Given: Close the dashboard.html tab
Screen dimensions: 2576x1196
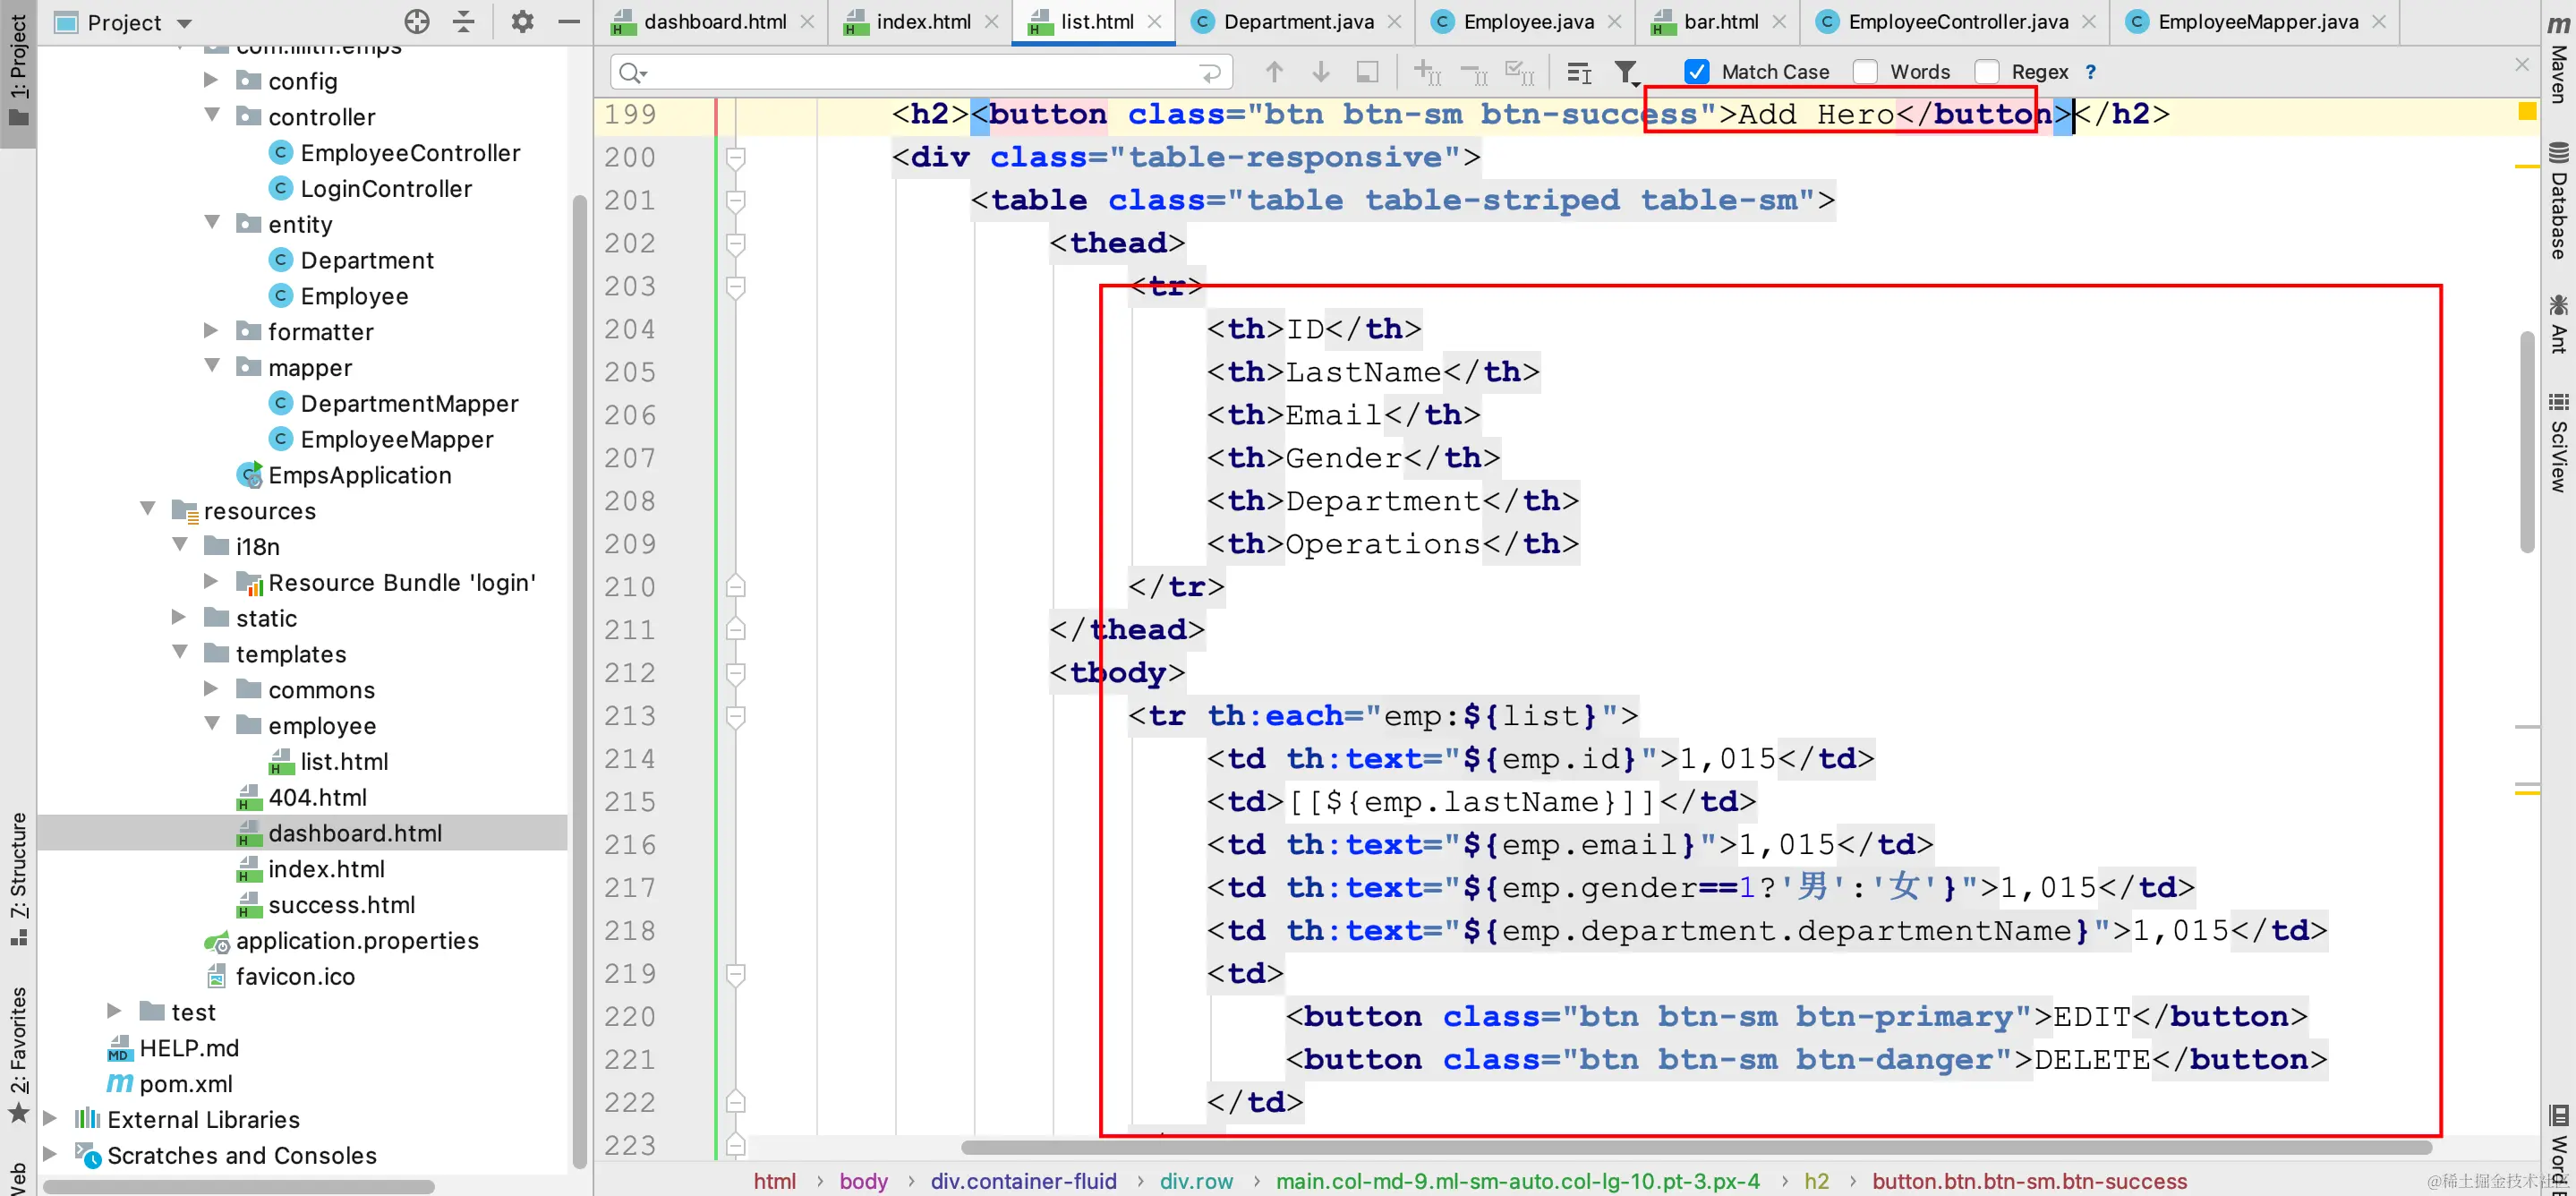Looking at the screenshot, I should coord(807,21).
